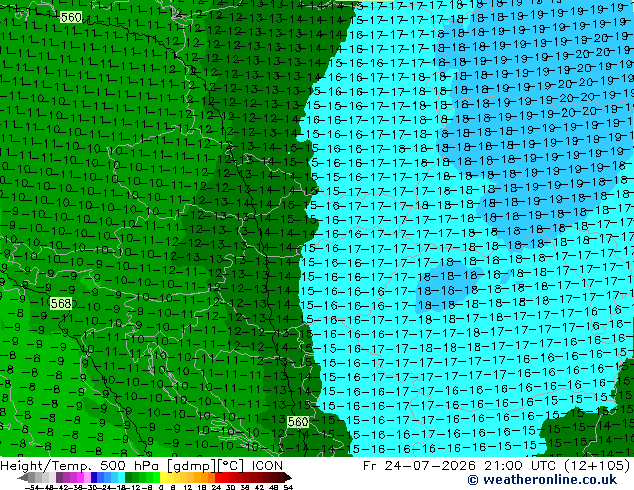Click the 'Fr 24-07-2026 21:00 UTC (12+105)' timestamp
Screen dimensions: 634x490
point(497,466)
